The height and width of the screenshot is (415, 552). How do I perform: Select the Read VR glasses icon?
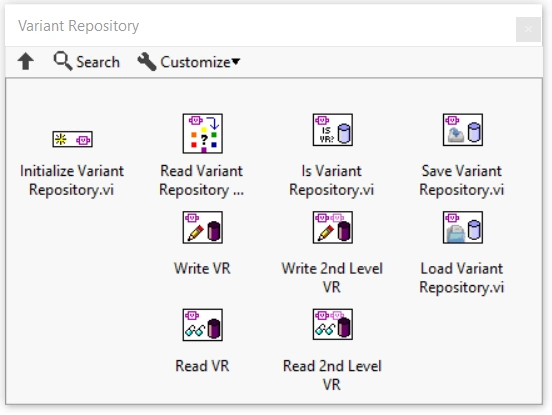pyautogui.click(x=202, y=325)
